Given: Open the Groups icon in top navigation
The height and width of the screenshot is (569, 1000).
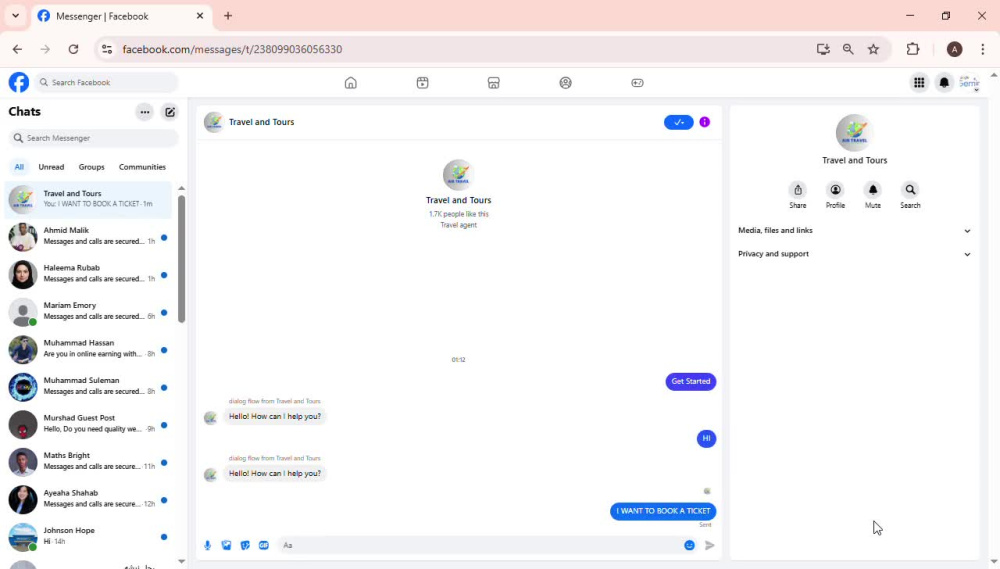Looking at the screenshot, I should click(x=565, y=83).
